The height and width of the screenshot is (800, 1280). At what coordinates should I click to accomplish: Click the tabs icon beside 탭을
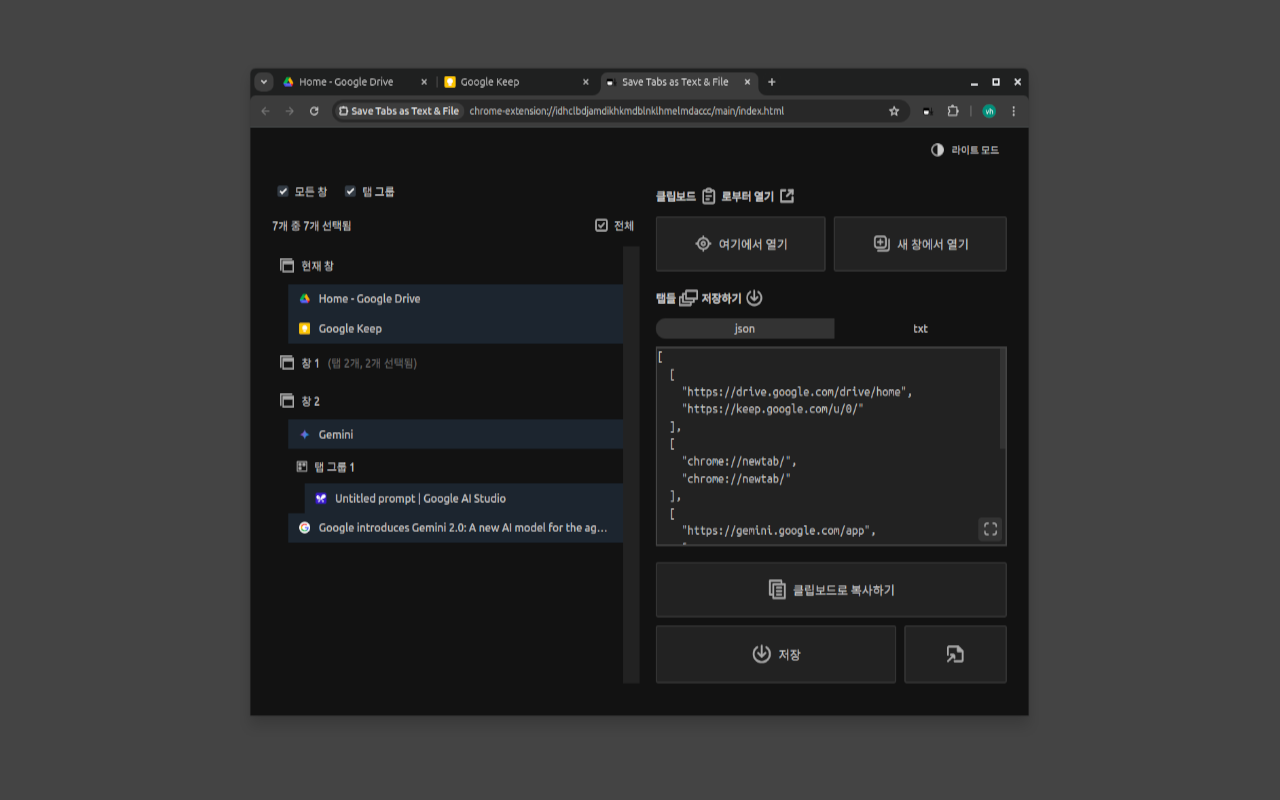point(688,298)
